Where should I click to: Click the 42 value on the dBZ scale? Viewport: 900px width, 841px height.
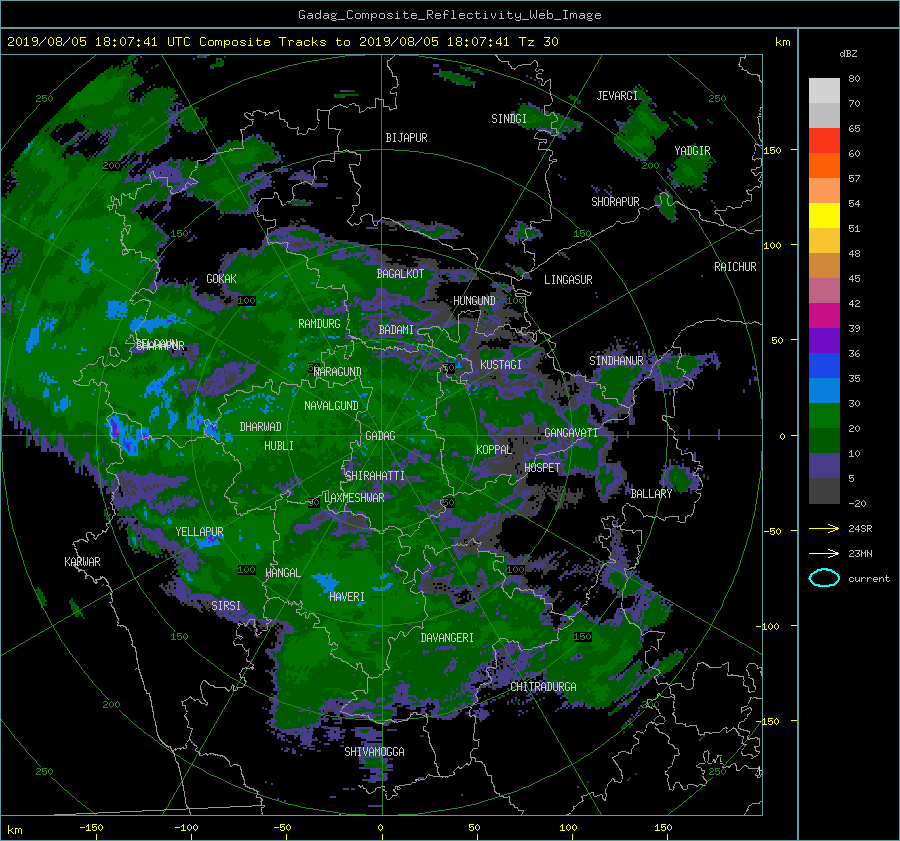[854, 304]
